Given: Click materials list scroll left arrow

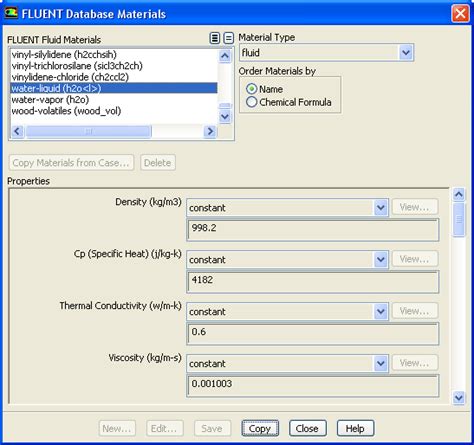Looking at the screenshot, I should click(x=17, y=131).
